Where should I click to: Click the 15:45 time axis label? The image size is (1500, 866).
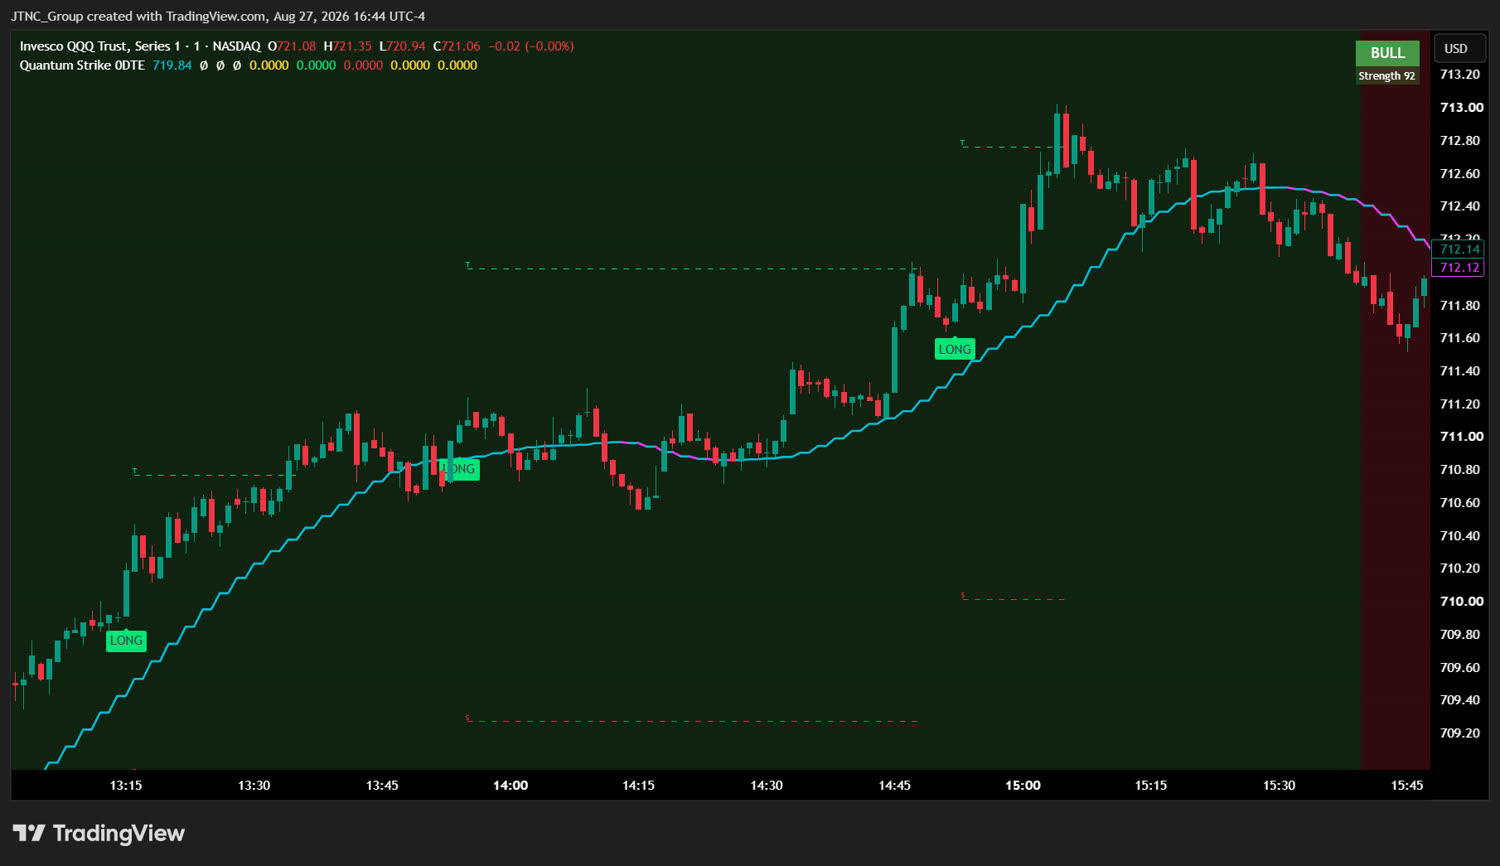click(x=1407, y=785)
